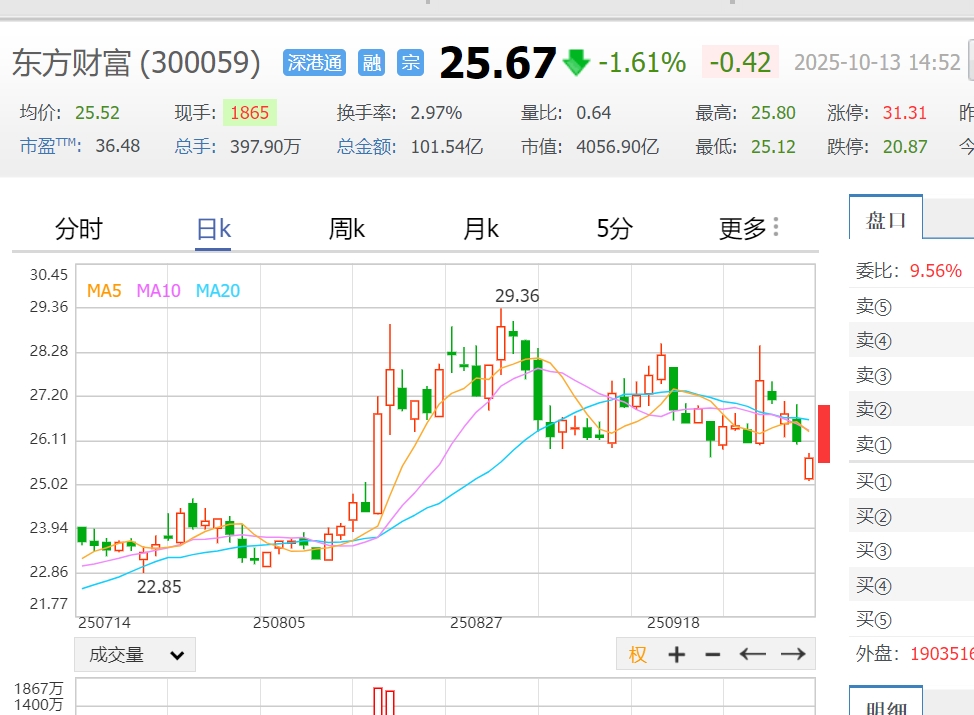Click the 买④ order row
This screenshot has width=974, height=715.
(x=911, y=585)
